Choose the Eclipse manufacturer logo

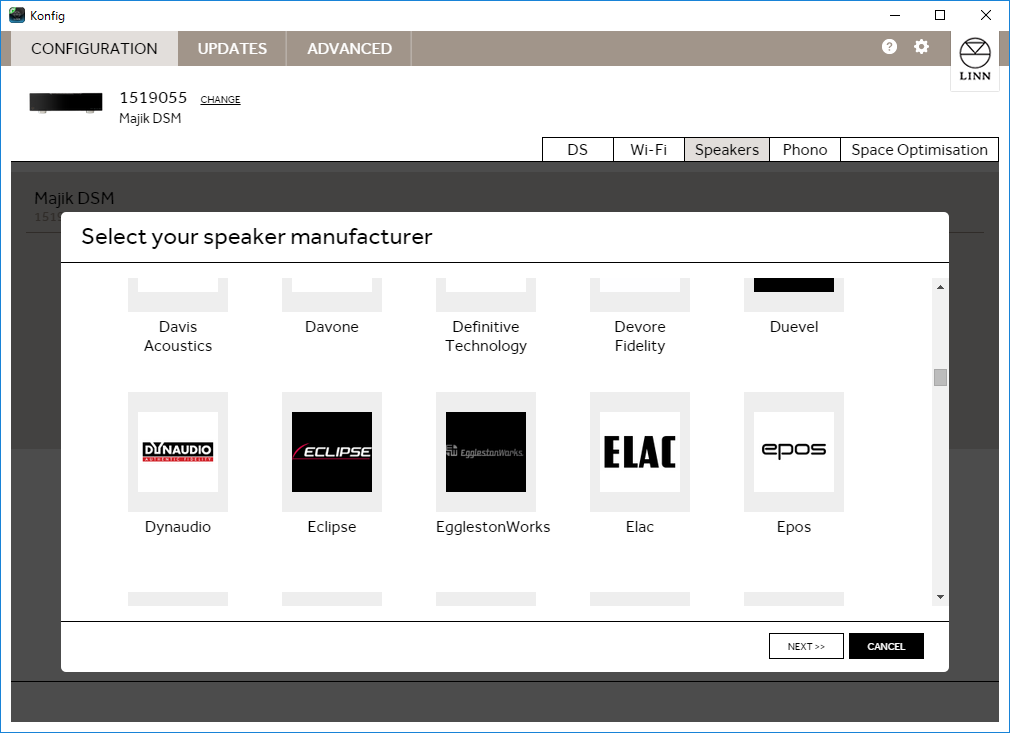click(332, 452)
